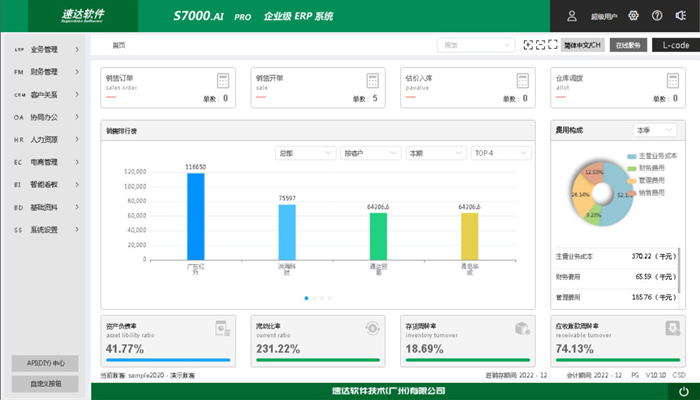Click the fullscreen frame icon
The image size is (700, 400).
(551, 45)
